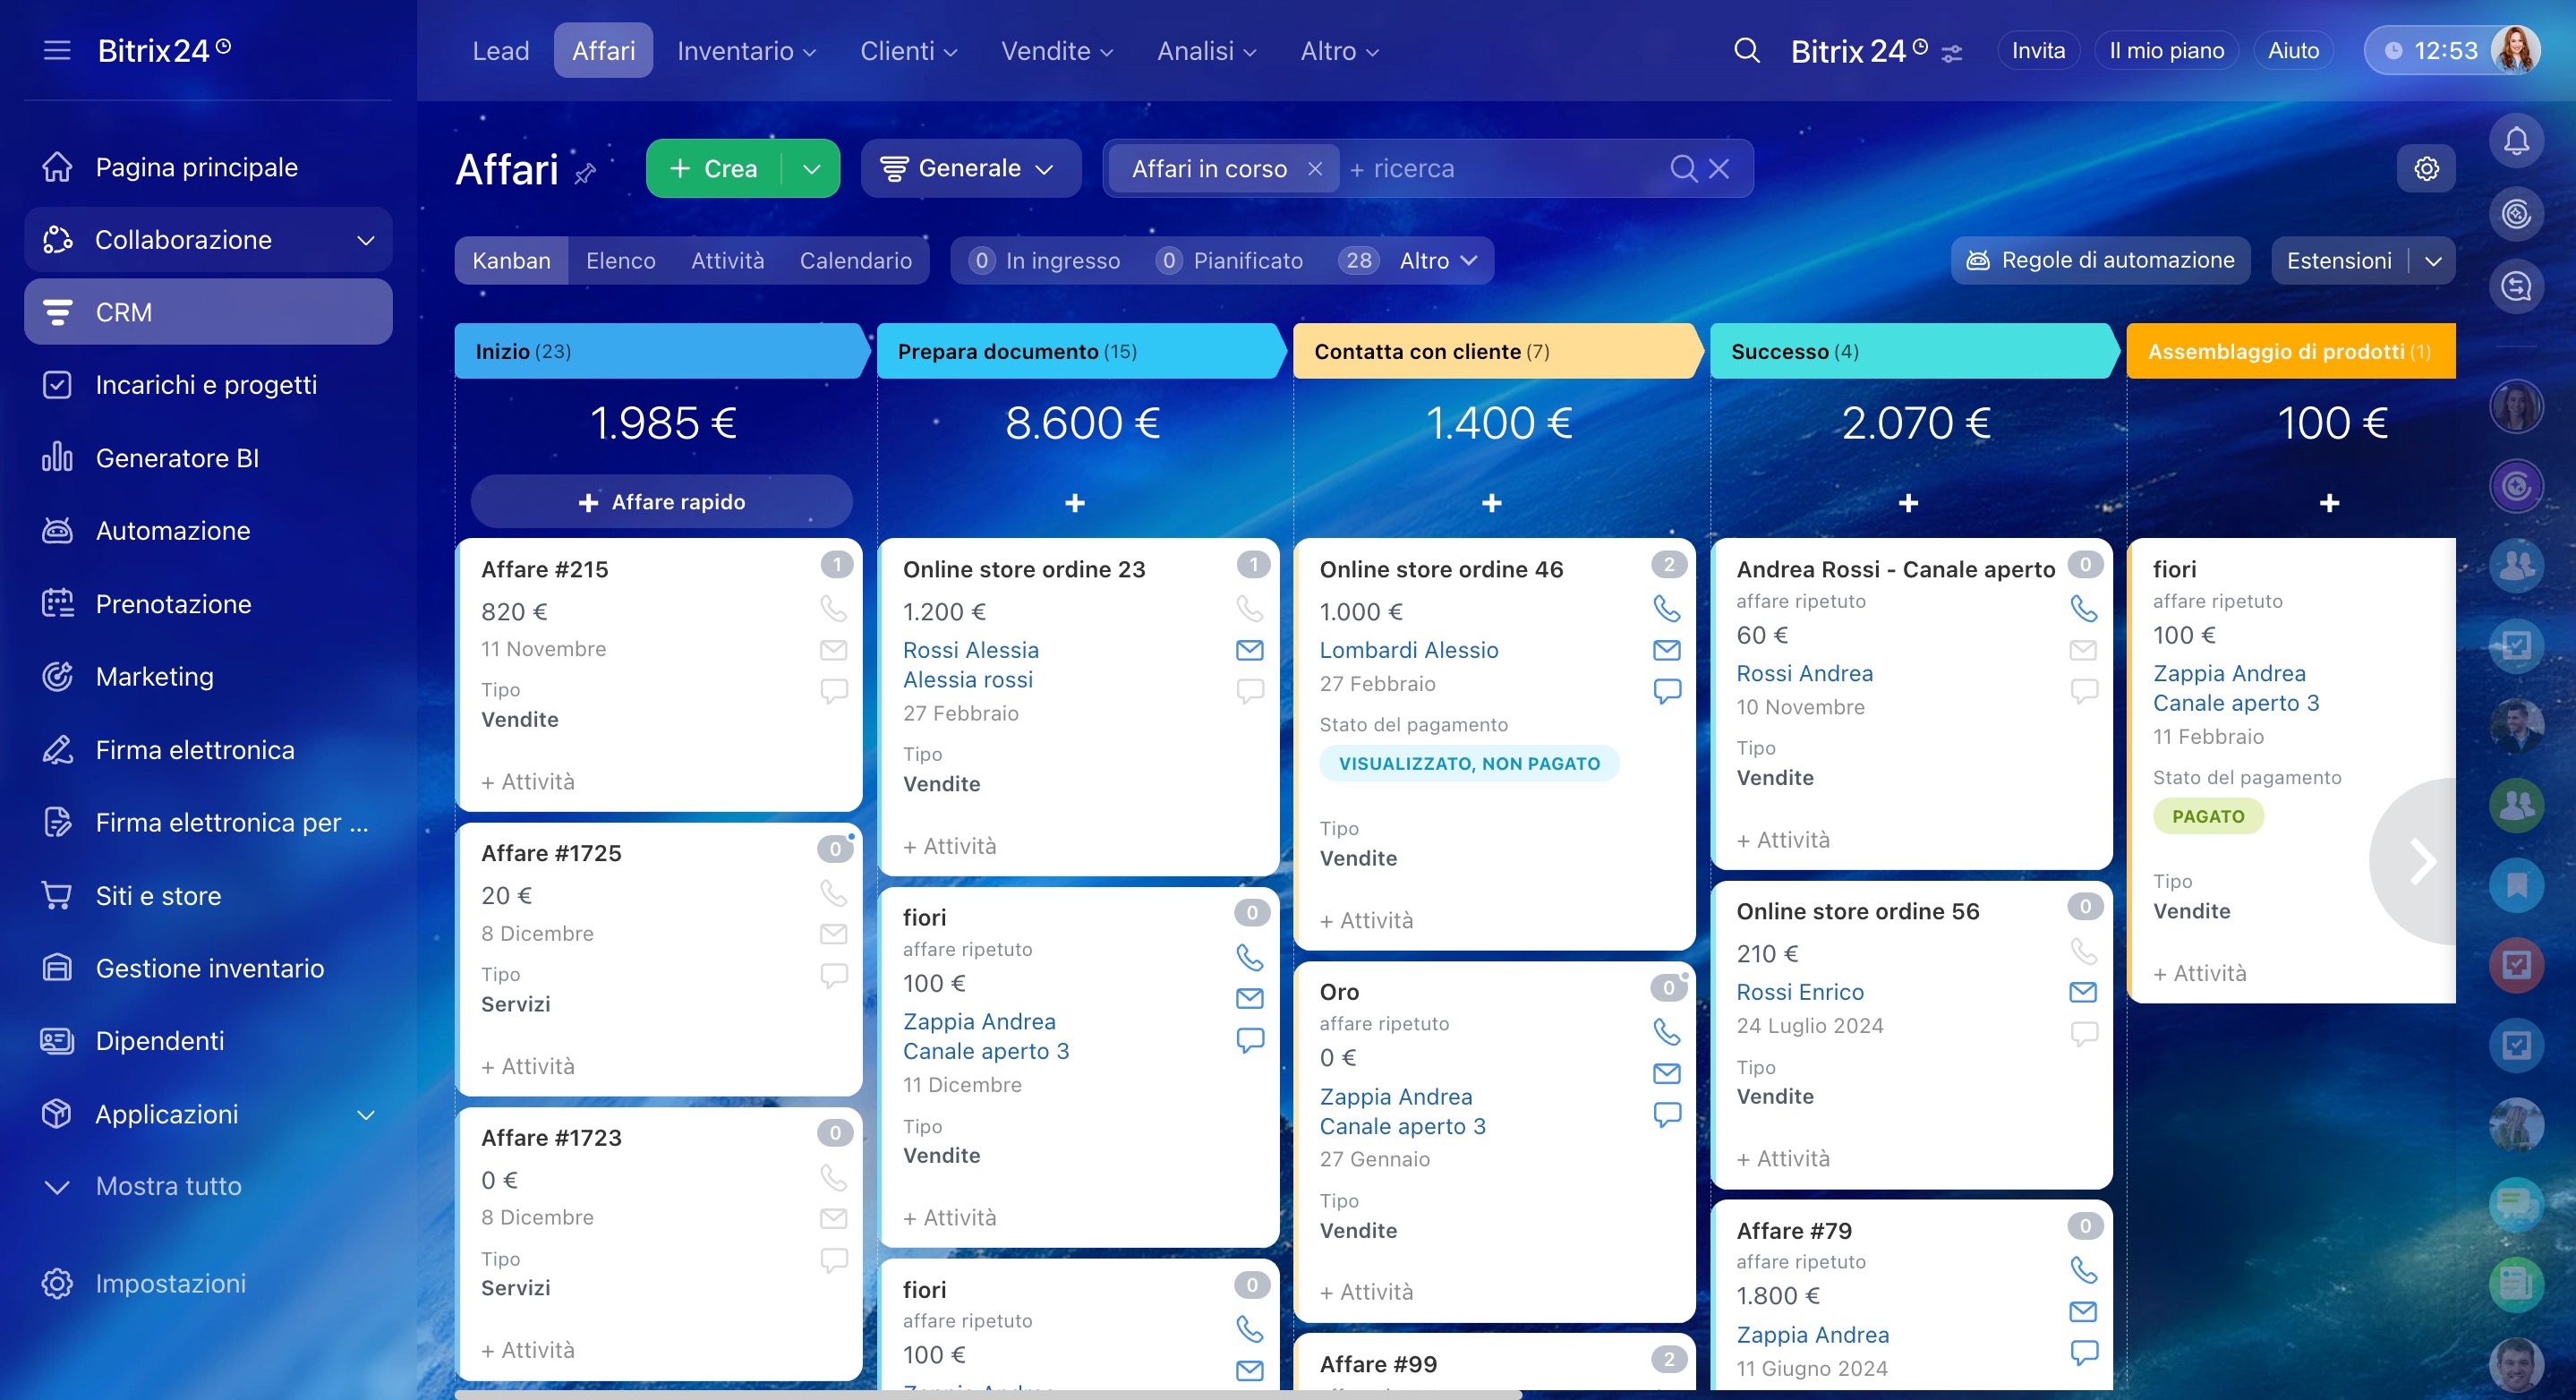
Task: Remove the 'Affari in corso' filter chip
Action: click(1315, 168)
